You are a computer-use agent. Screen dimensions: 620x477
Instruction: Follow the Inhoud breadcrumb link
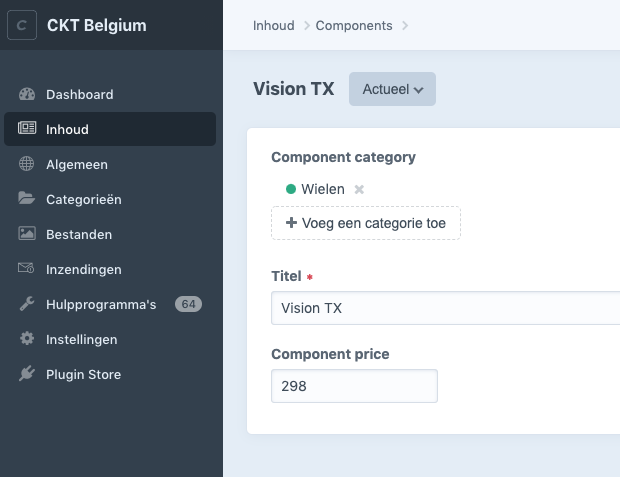(x=274, y=25)
